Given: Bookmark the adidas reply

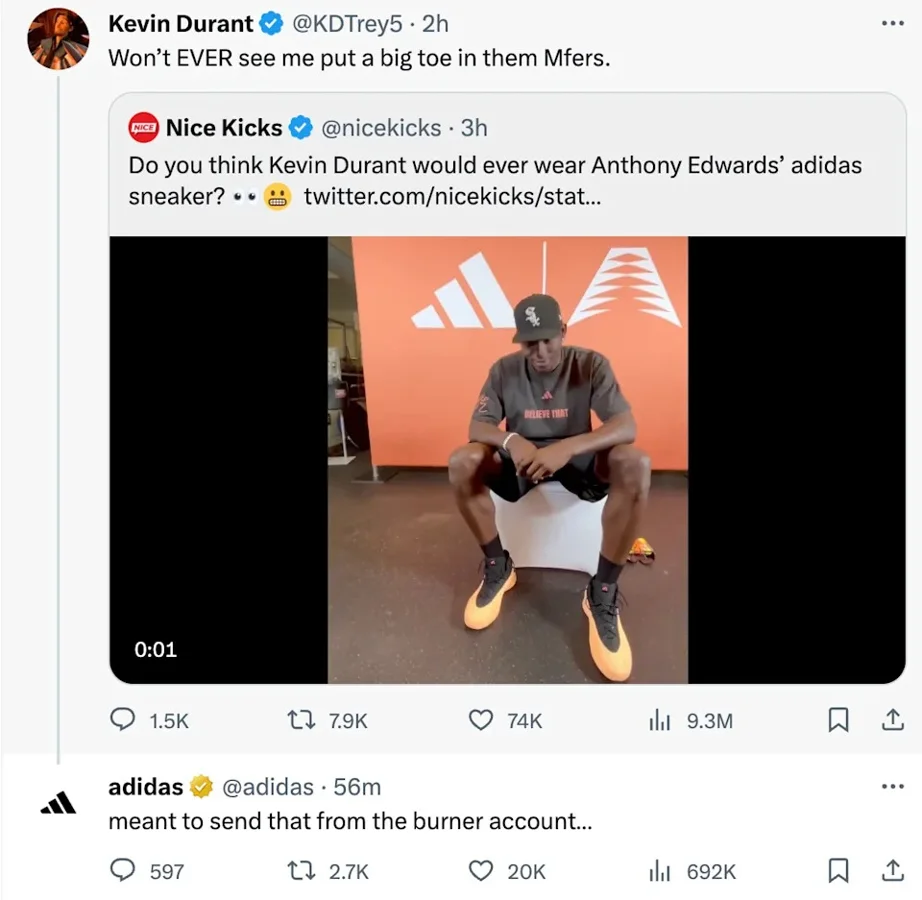Looking at the screenshot, I should (838, 871).
